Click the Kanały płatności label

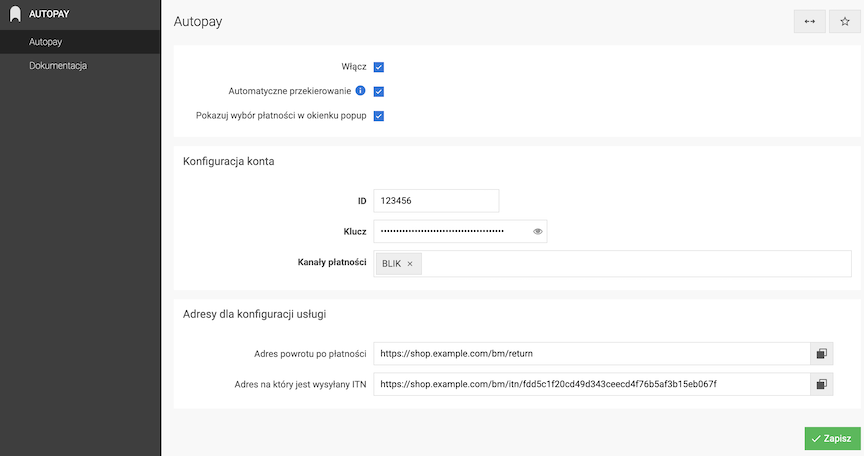pyautogui.click(x=332, y=262)
